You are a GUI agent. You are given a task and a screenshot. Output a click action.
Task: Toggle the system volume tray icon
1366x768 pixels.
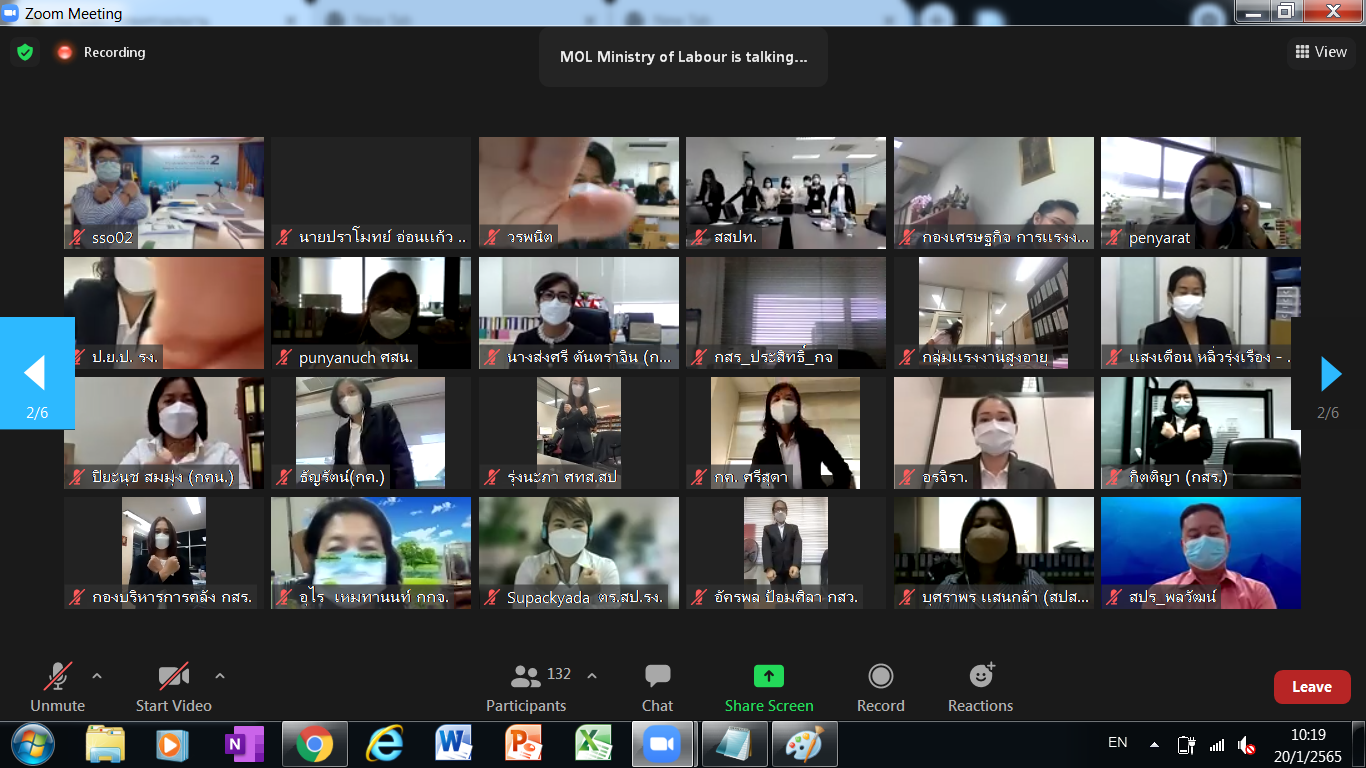(1246, 745)
